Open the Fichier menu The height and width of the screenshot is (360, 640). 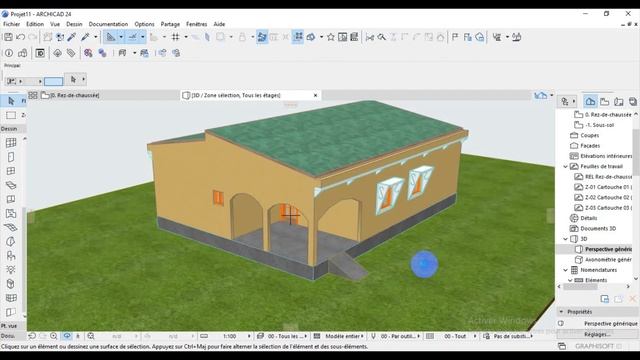pos(11,24)
